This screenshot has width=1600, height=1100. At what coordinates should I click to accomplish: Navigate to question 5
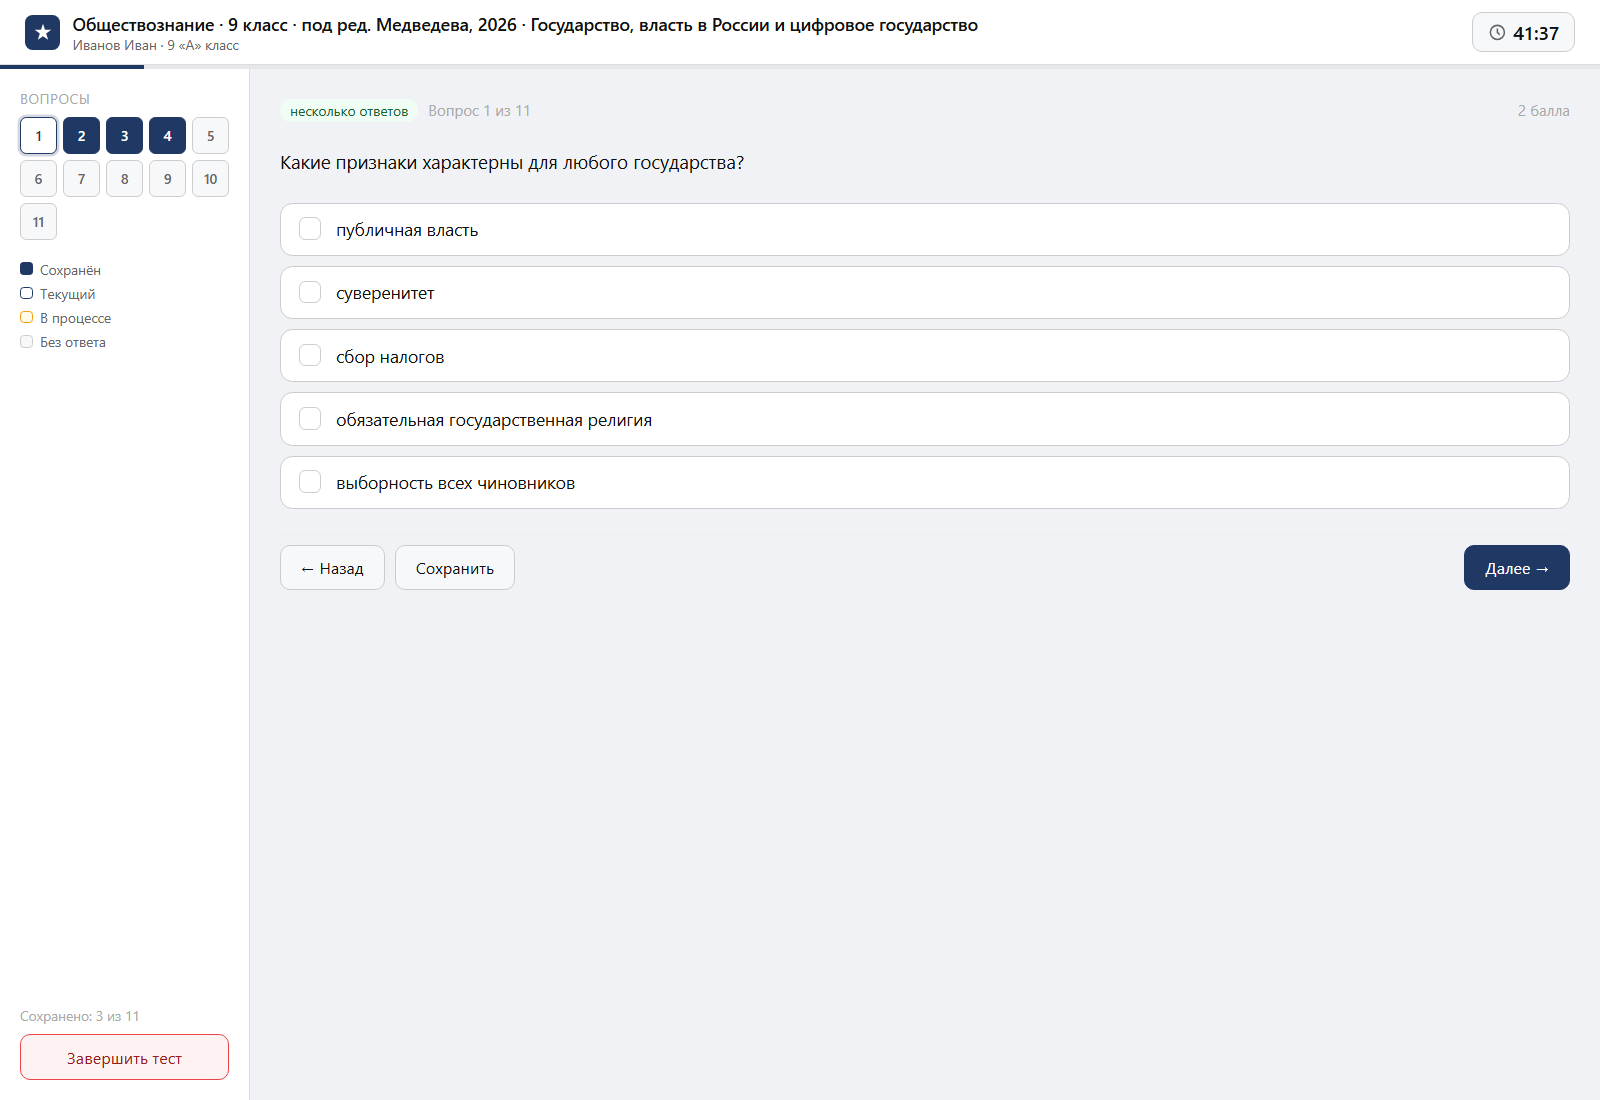click(210, 136)
